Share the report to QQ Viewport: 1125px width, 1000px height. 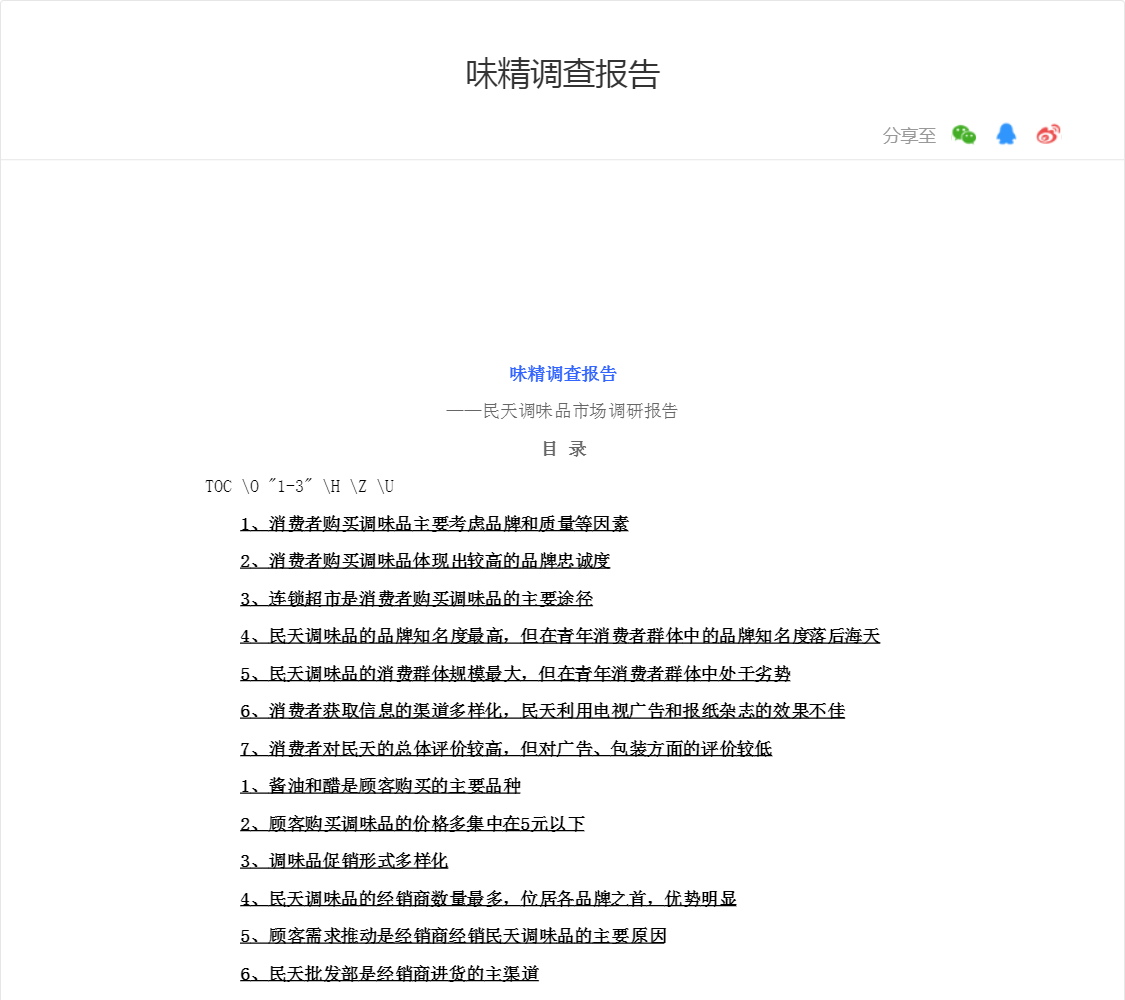click(x=1006, y=134)
